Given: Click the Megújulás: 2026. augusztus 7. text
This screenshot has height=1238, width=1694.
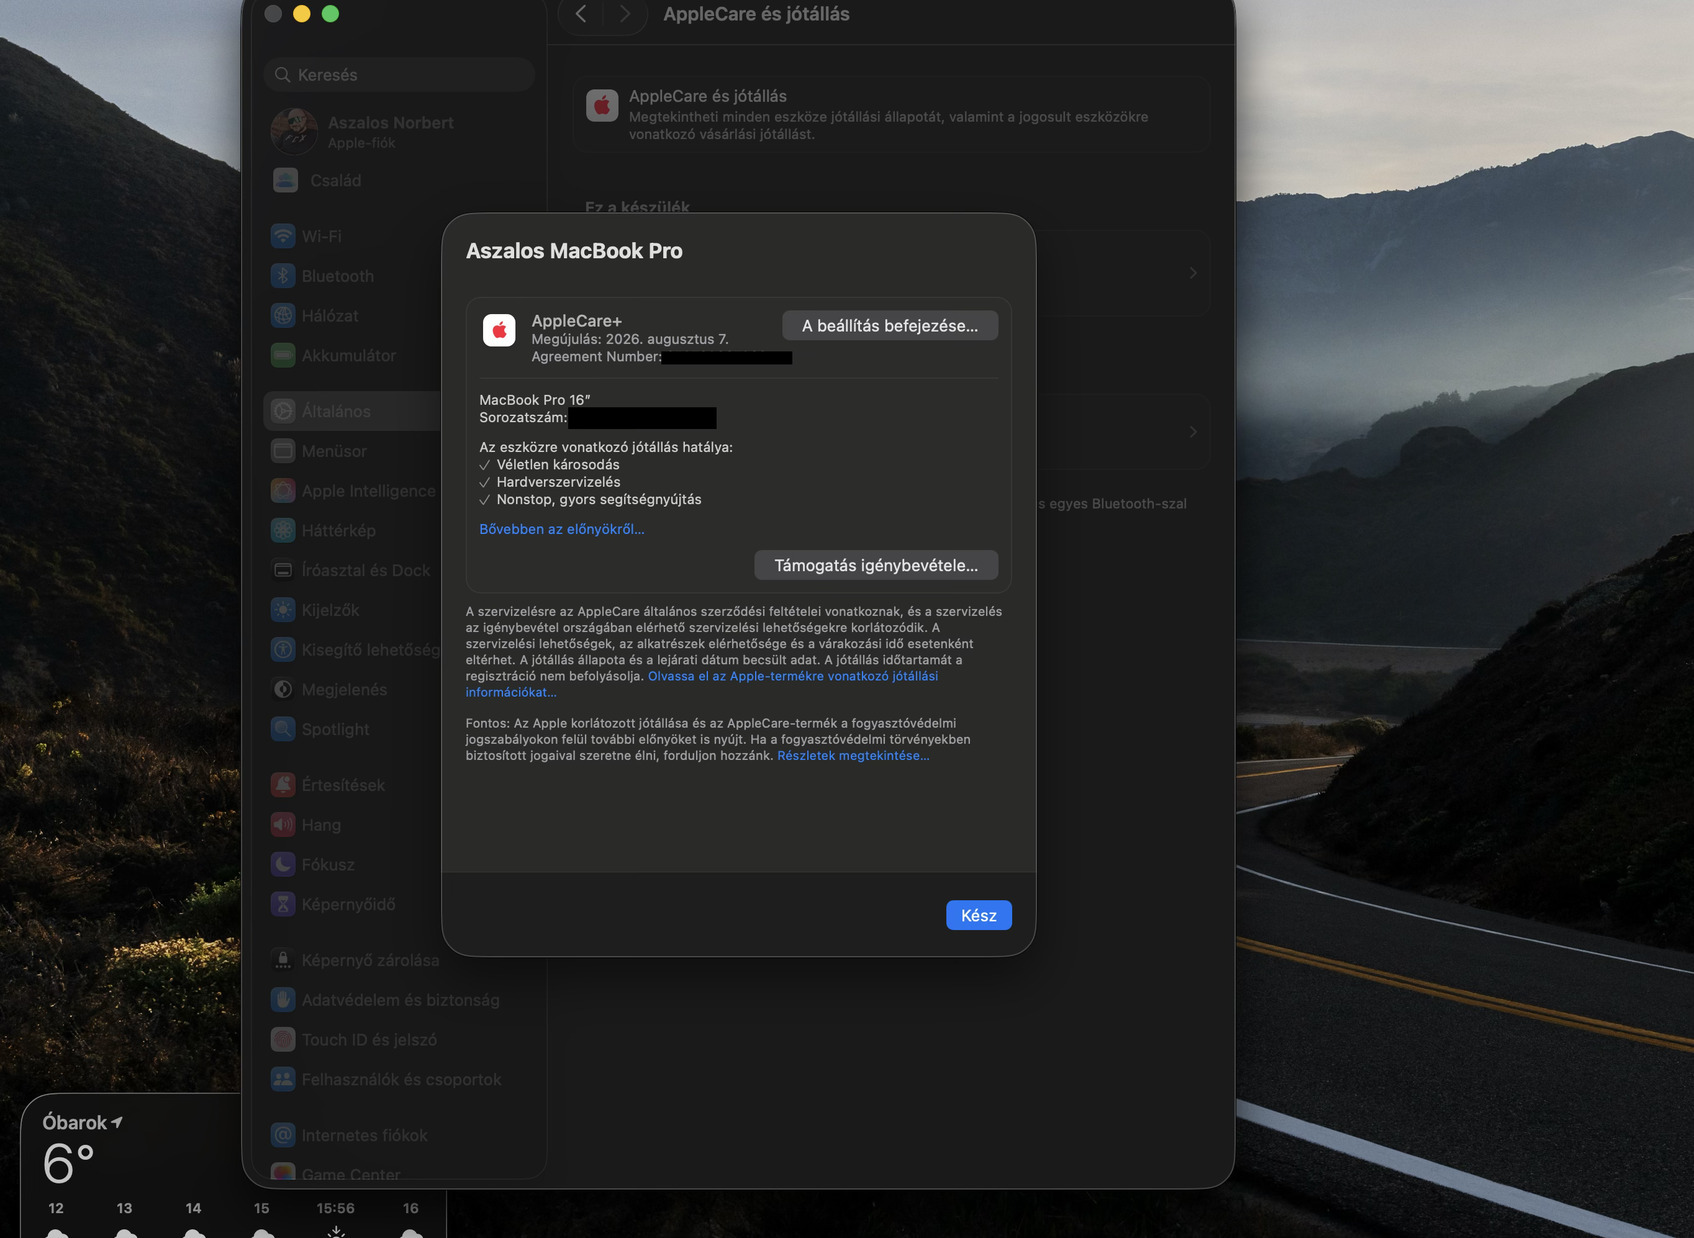Looking at the screenshot, I should (630, 339).
